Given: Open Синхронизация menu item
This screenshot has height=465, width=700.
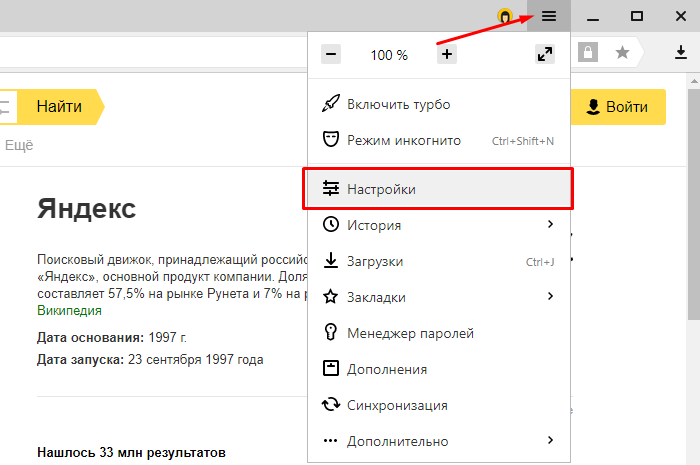Looking at the screenshot, I should (439, 405).
